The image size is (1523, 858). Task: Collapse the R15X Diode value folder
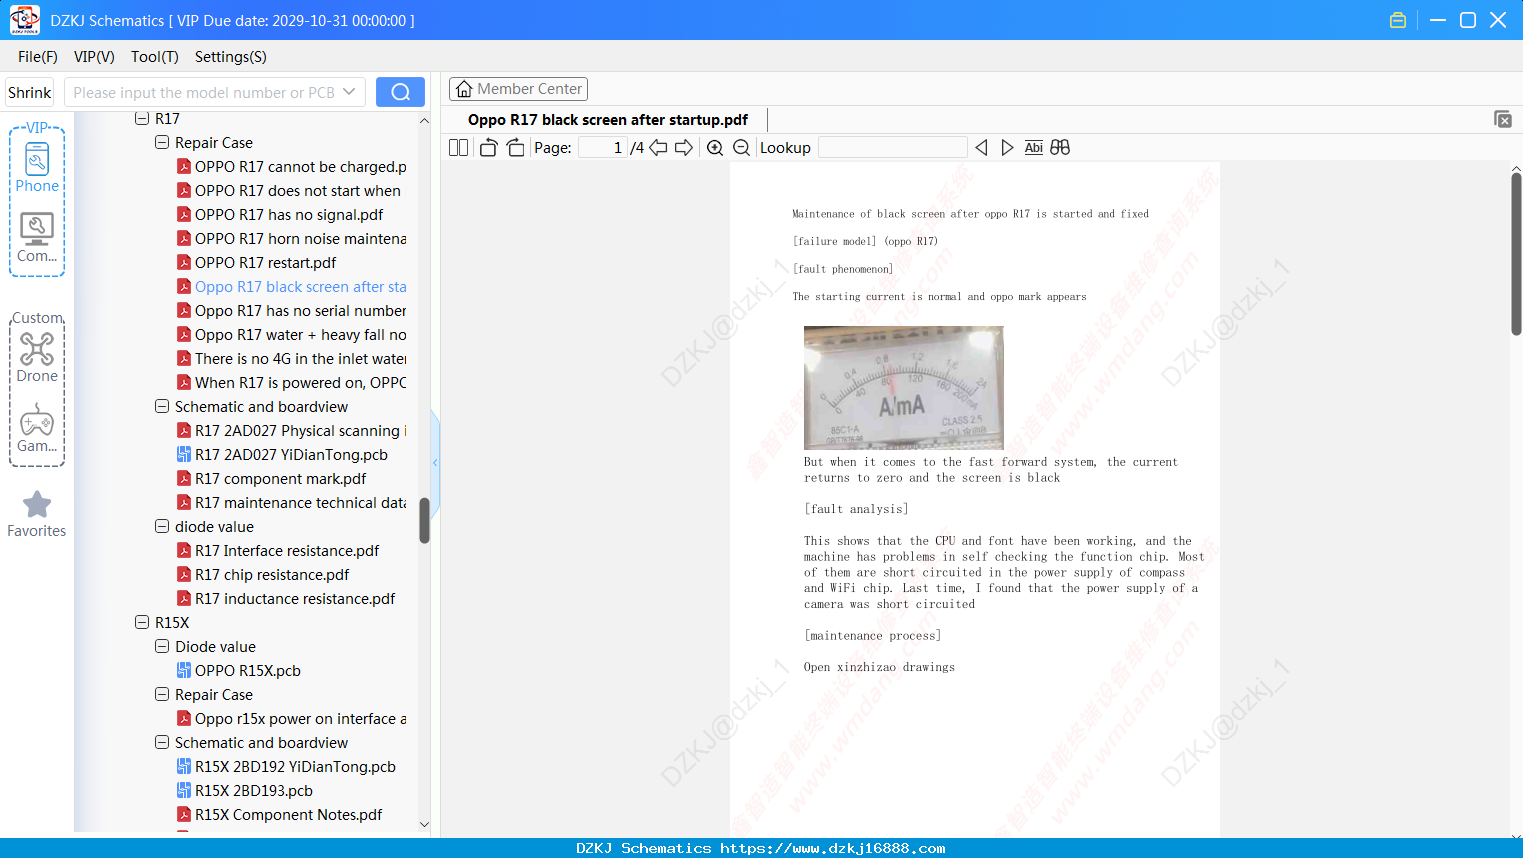162,647
